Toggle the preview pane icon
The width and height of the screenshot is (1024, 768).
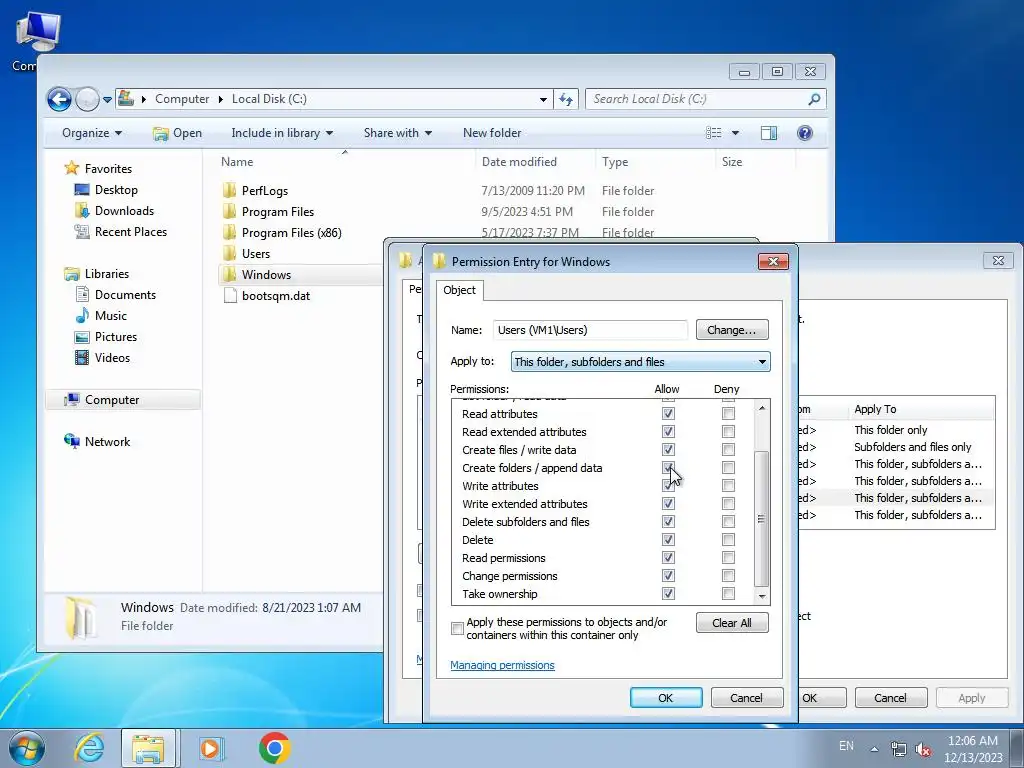pos(769,133)
